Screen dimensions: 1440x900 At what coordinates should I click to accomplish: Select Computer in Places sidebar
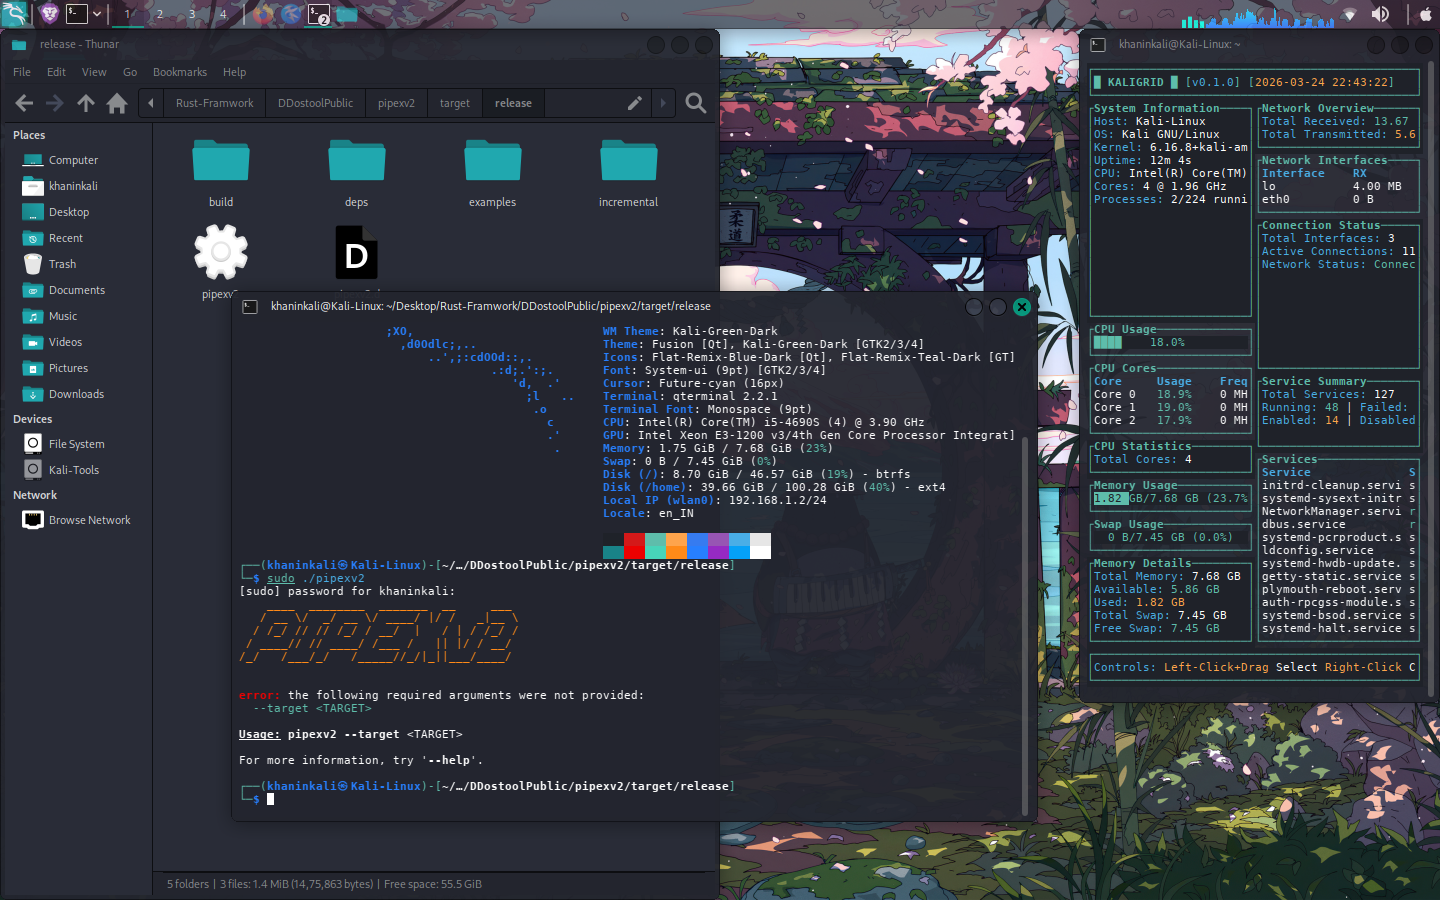[77, 160]
